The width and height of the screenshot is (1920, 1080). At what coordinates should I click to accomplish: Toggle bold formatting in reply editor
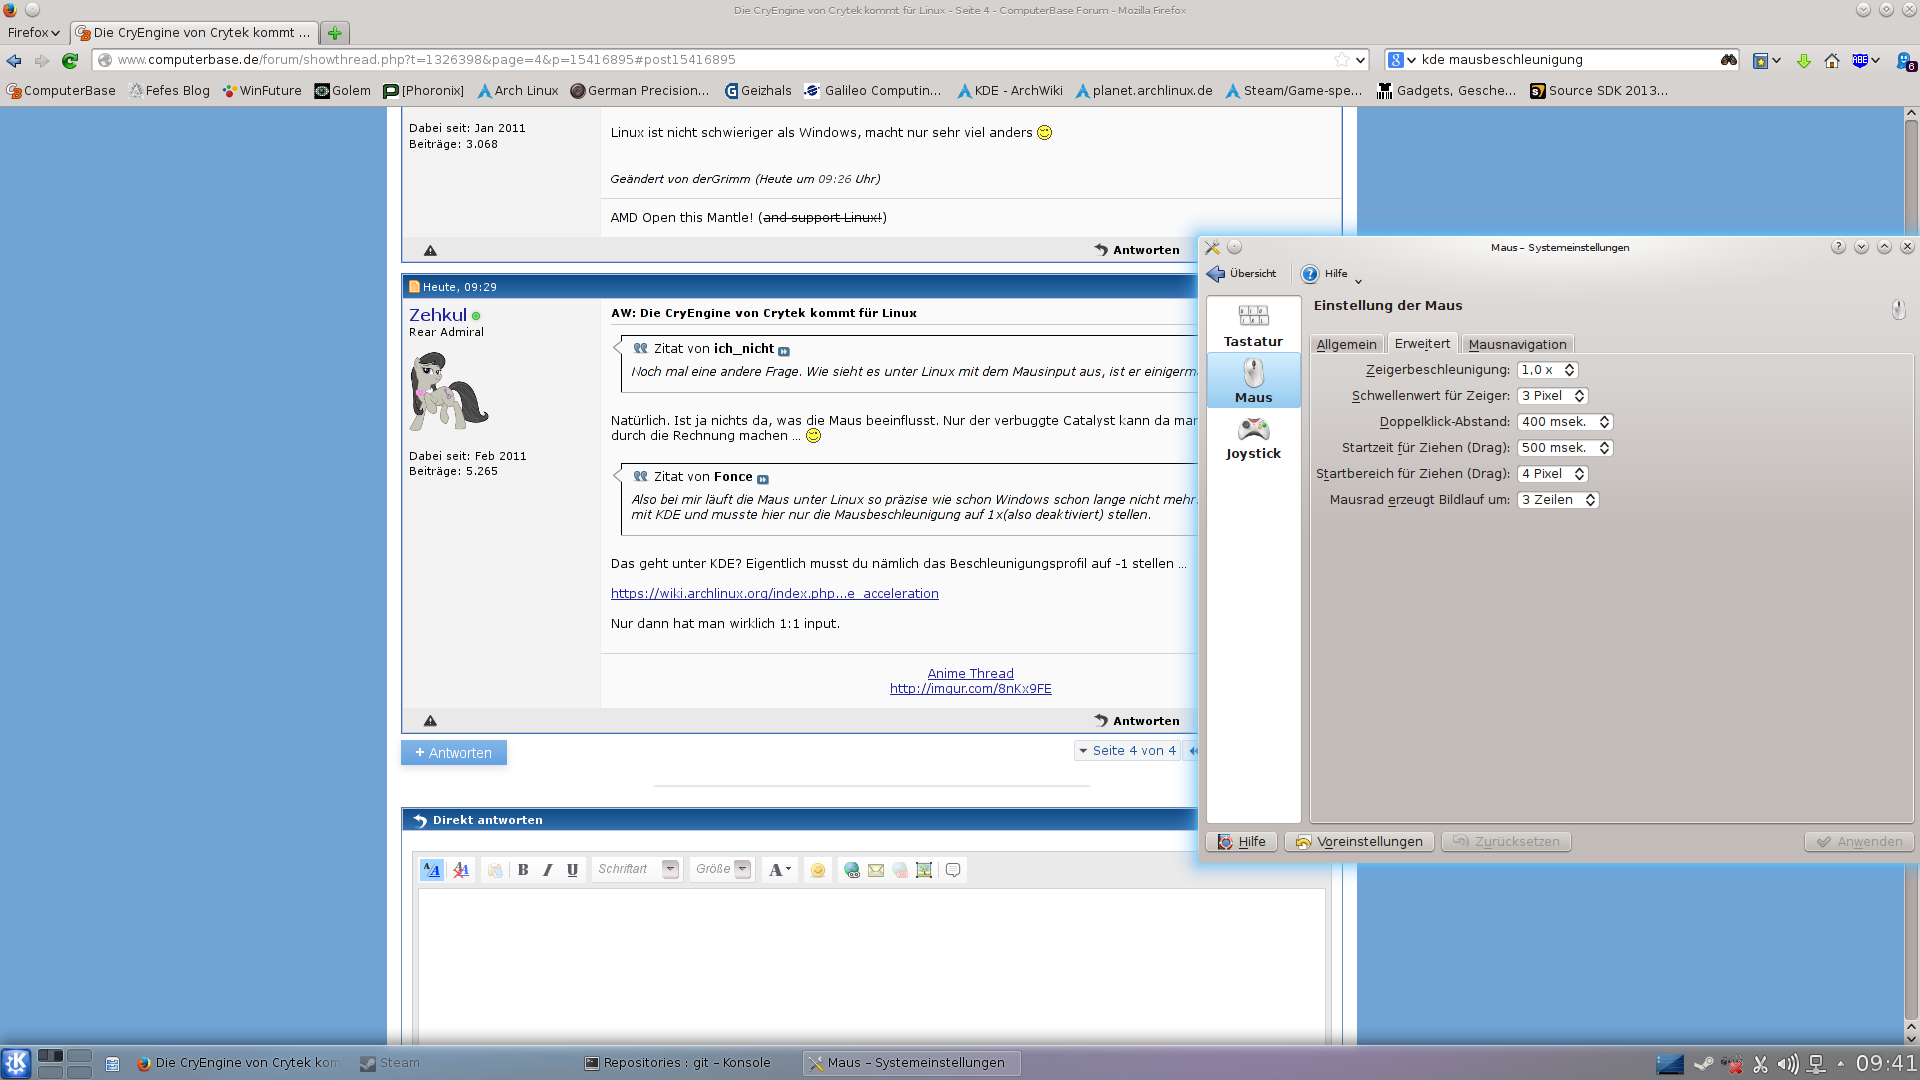pos(523,870)
